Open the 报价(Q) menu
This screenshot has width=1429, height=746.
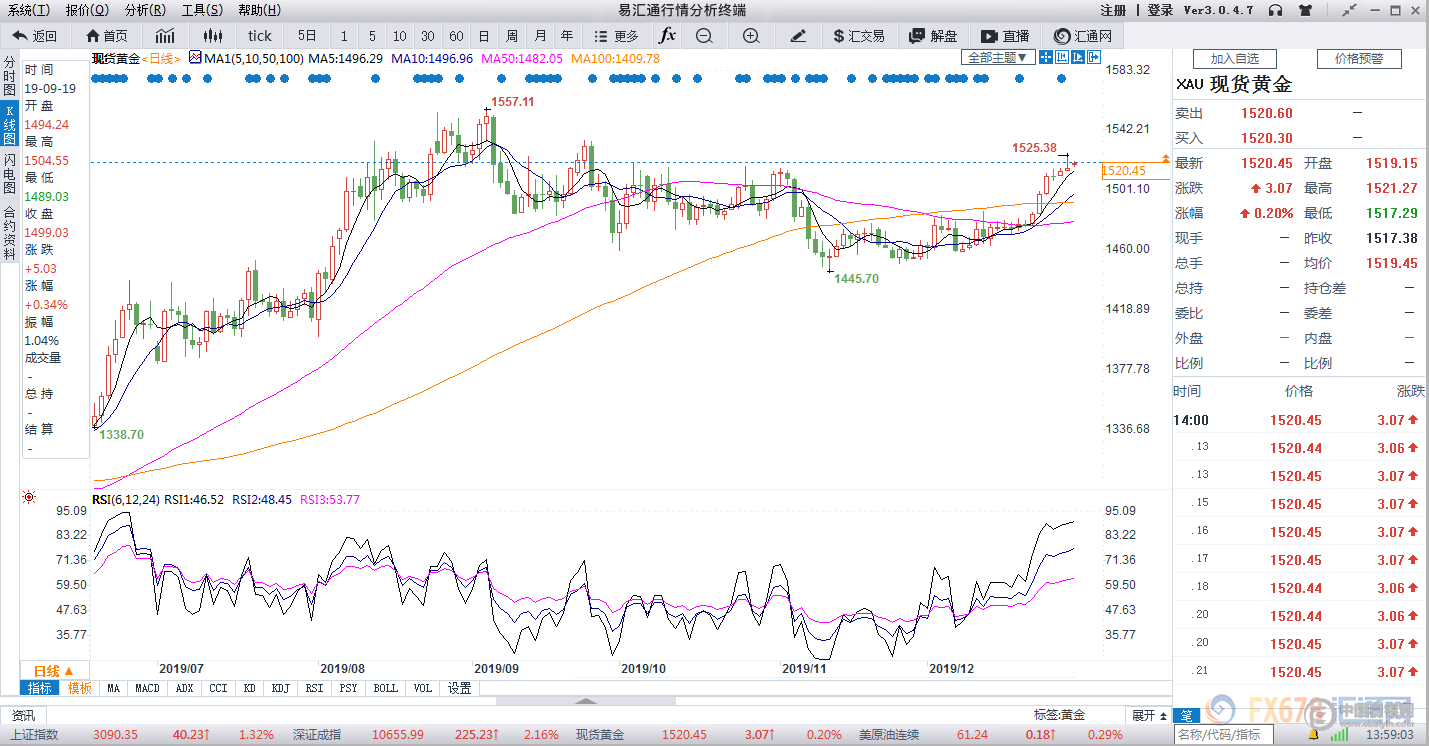coord(87,10)
